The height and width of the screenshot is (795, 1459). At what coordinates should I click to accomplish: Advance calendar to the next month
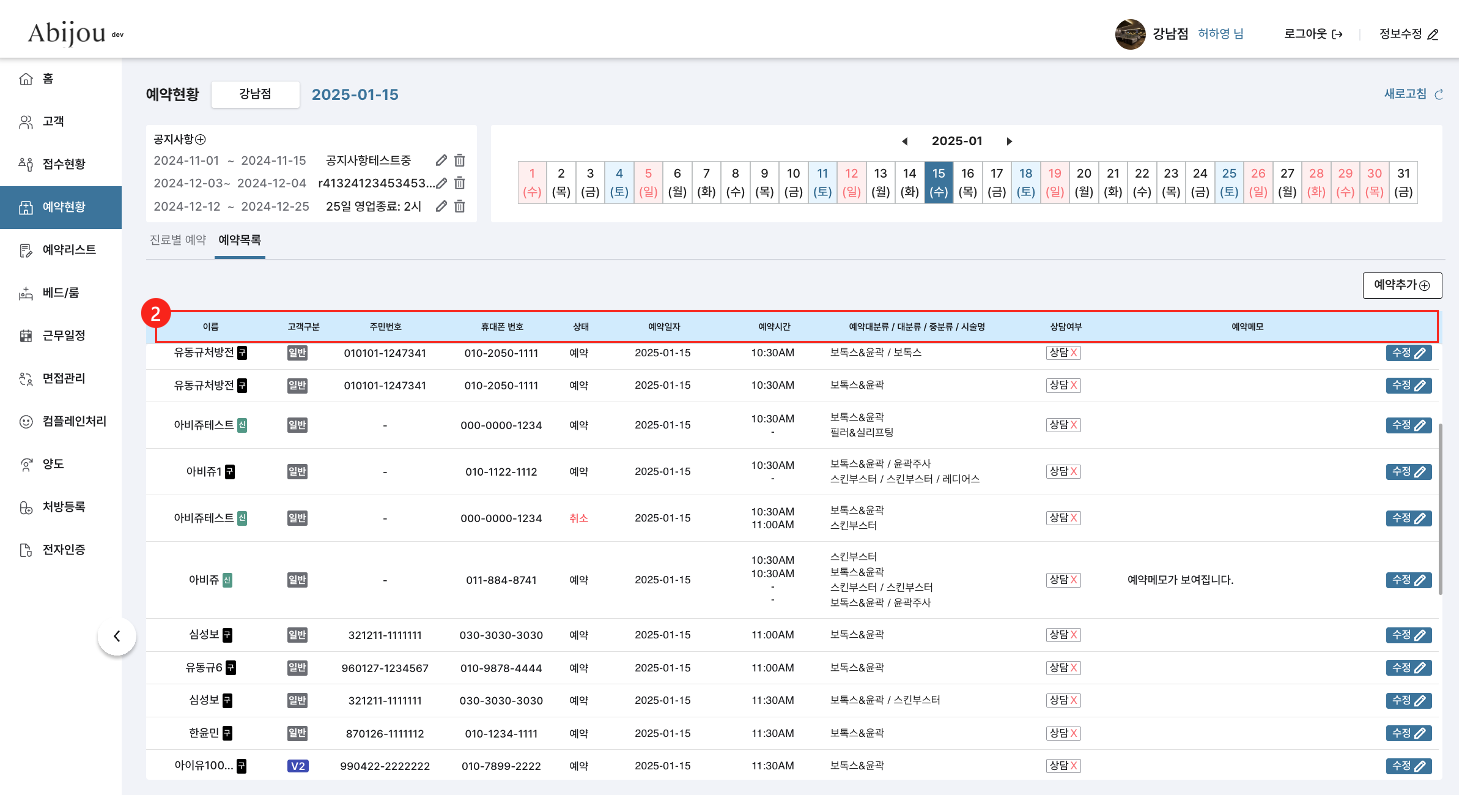click(x=1009, y=141)
